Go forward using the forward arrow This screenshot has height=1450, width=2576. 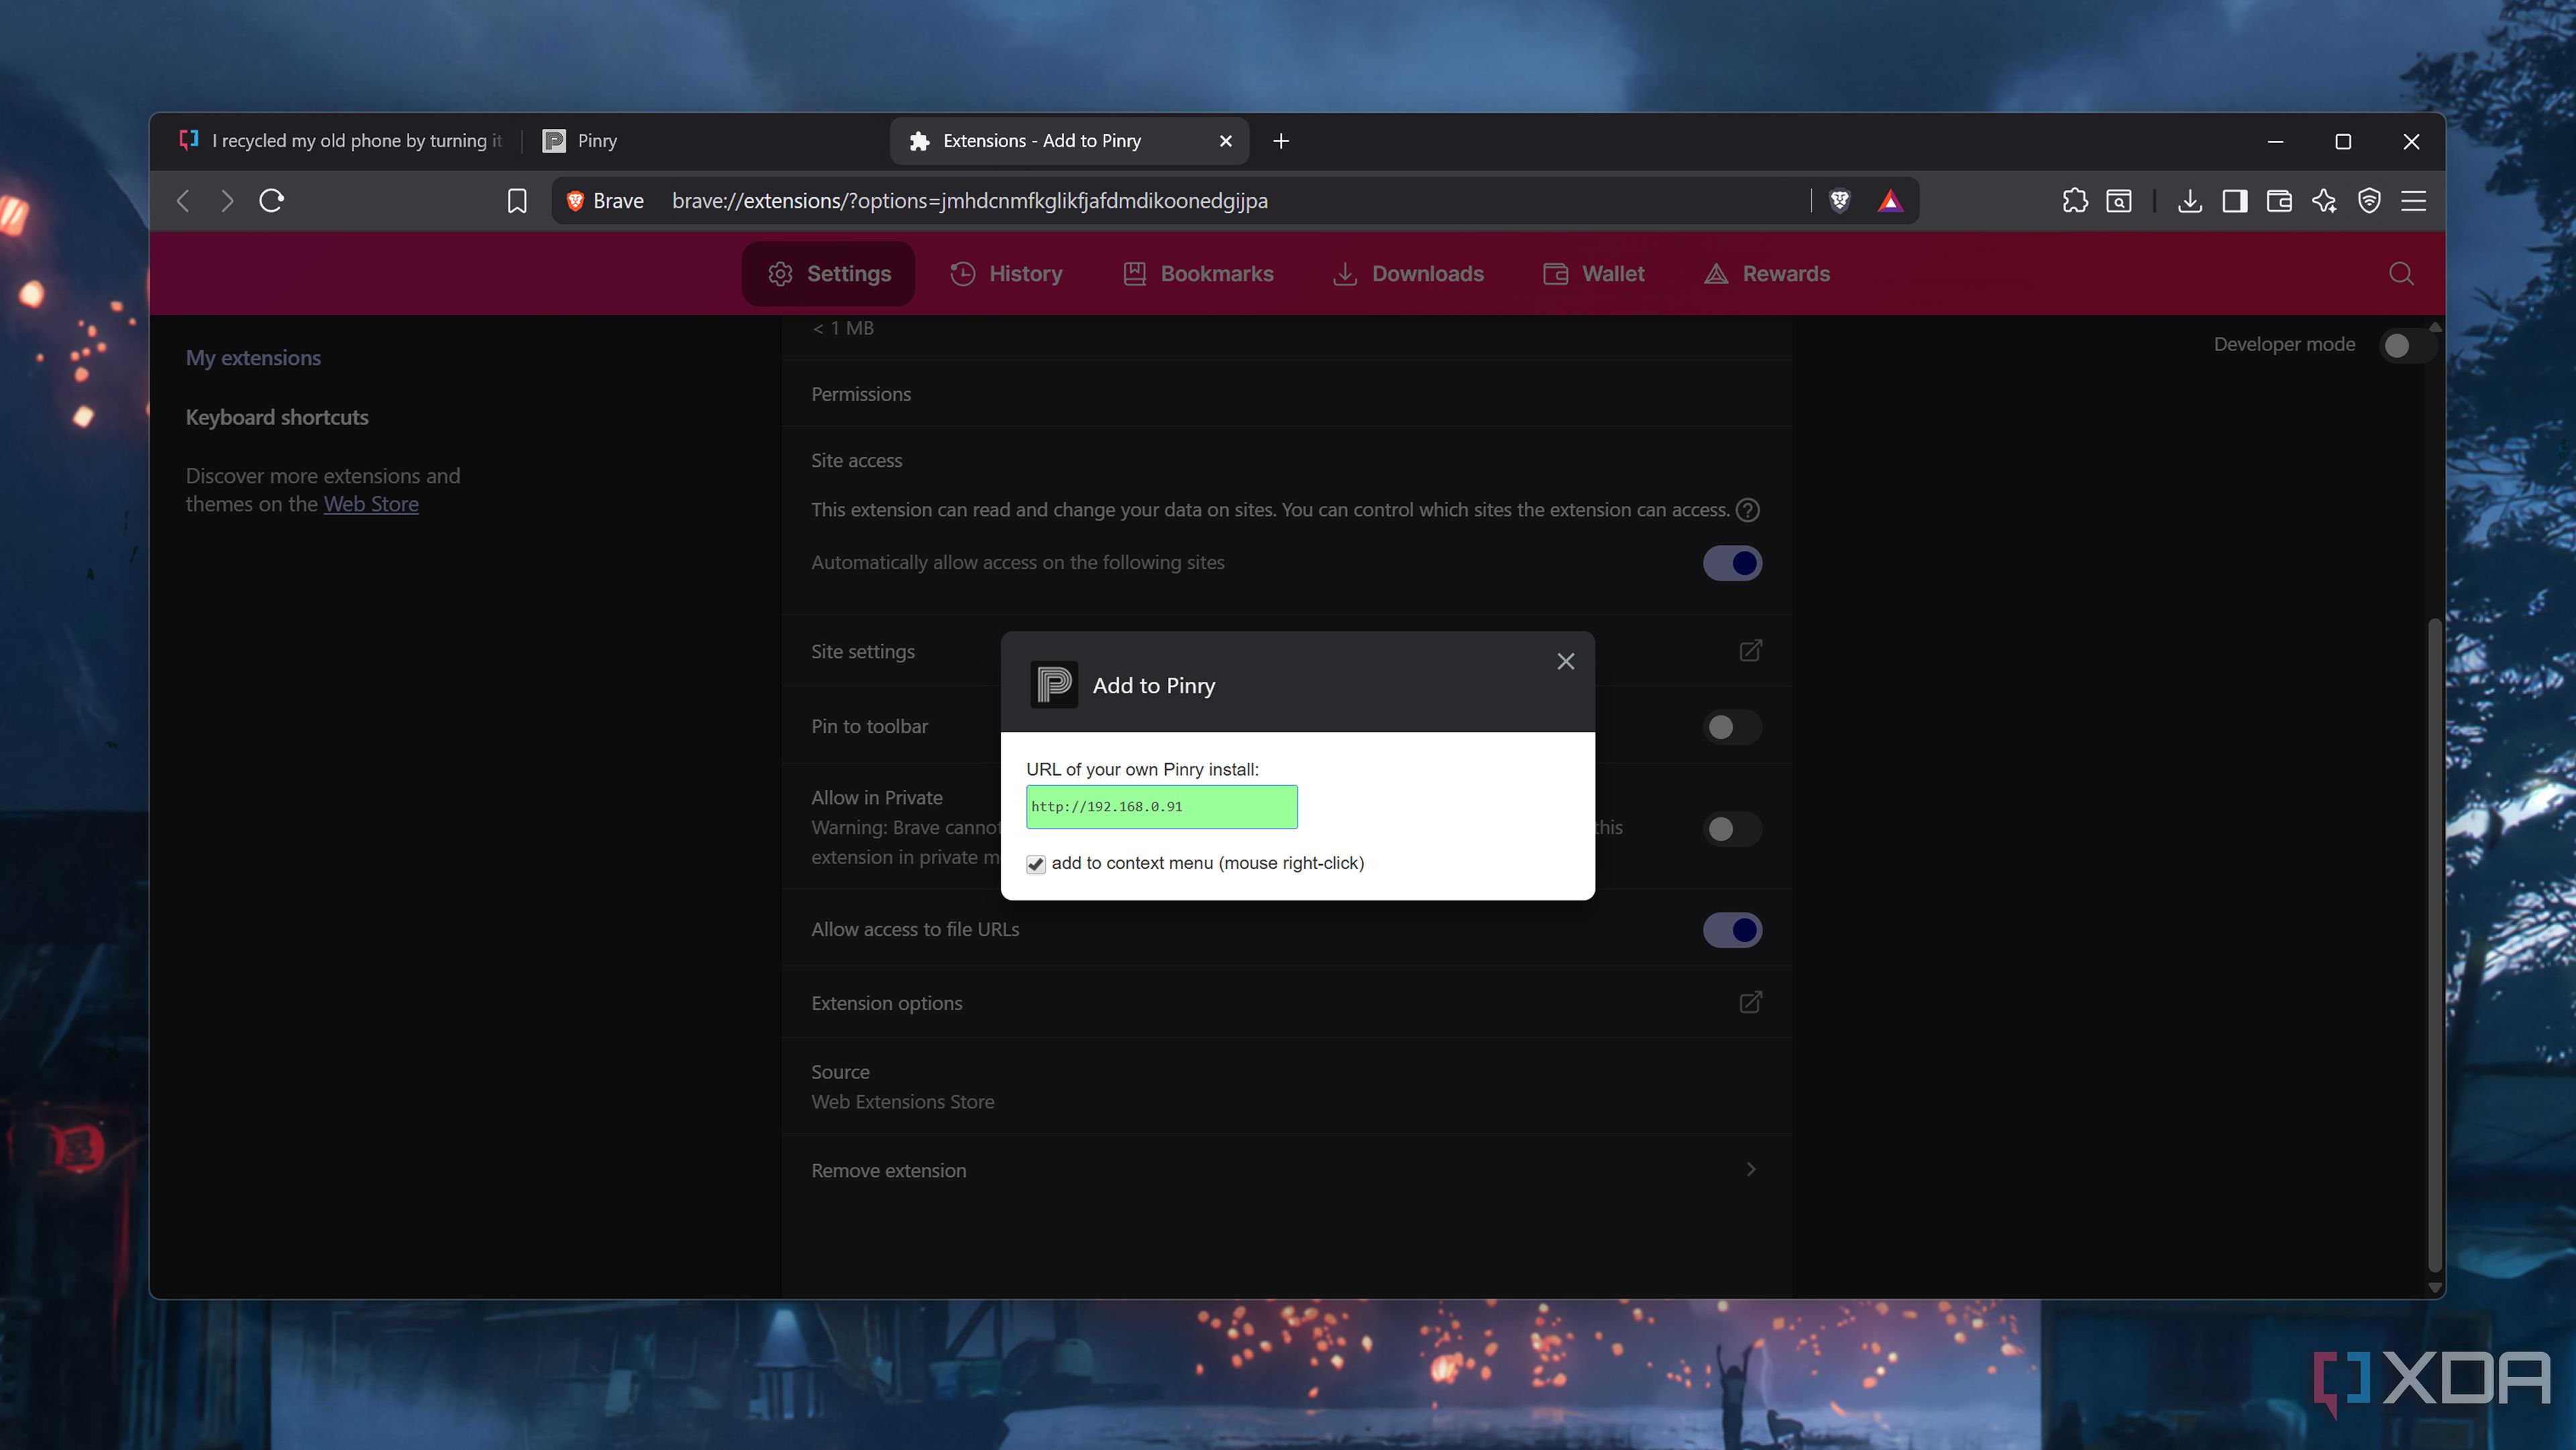tap(227, 201)
